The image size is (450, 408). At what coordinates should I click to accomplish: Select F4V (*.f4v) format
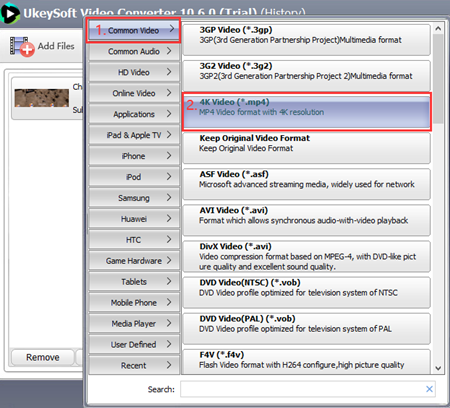(306, 362)
